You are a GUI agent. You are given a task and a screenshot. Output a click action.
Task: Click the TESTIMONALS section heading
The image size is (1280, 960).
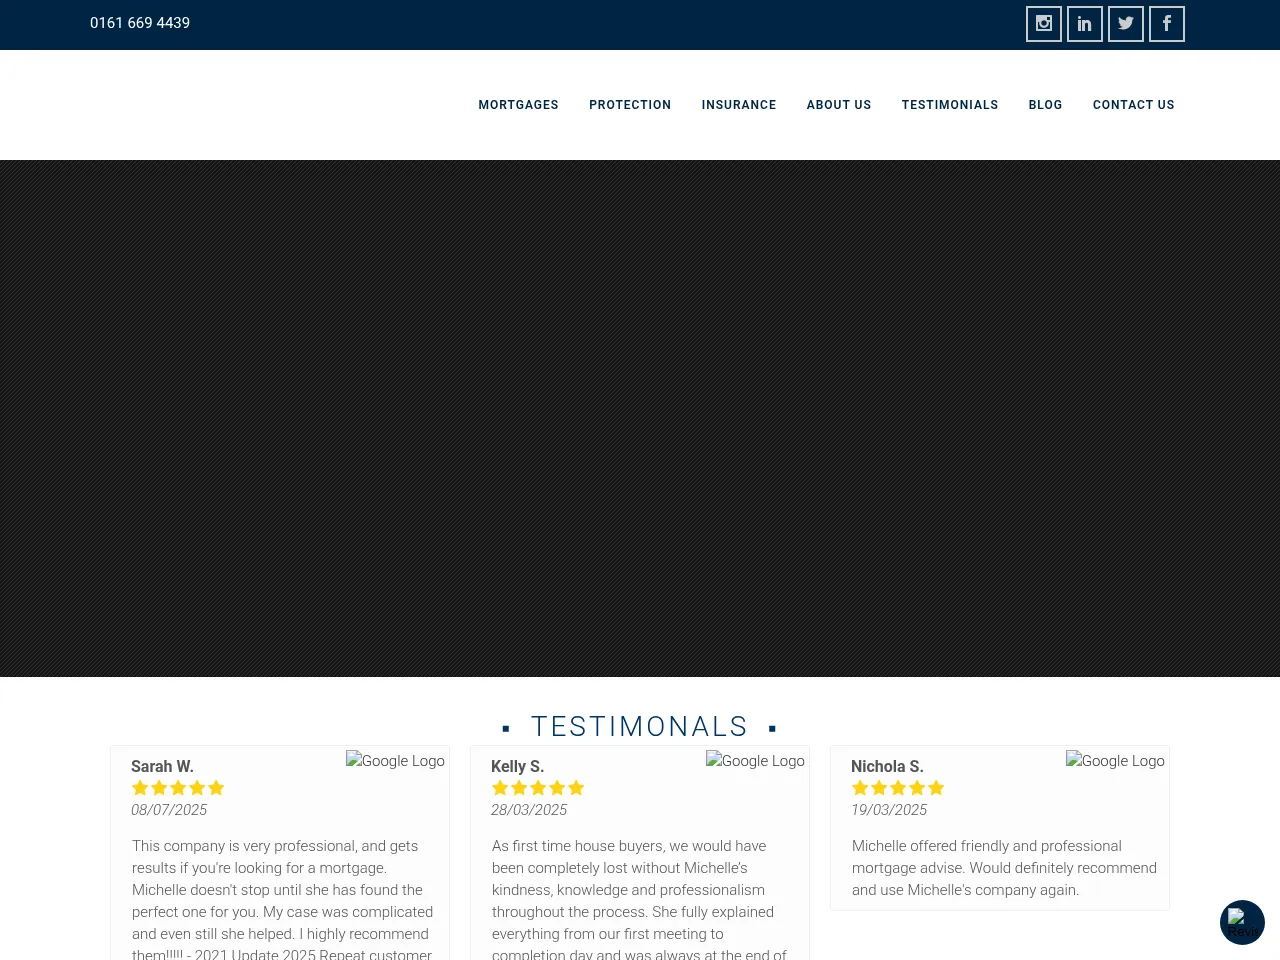[x=640, y=727]
